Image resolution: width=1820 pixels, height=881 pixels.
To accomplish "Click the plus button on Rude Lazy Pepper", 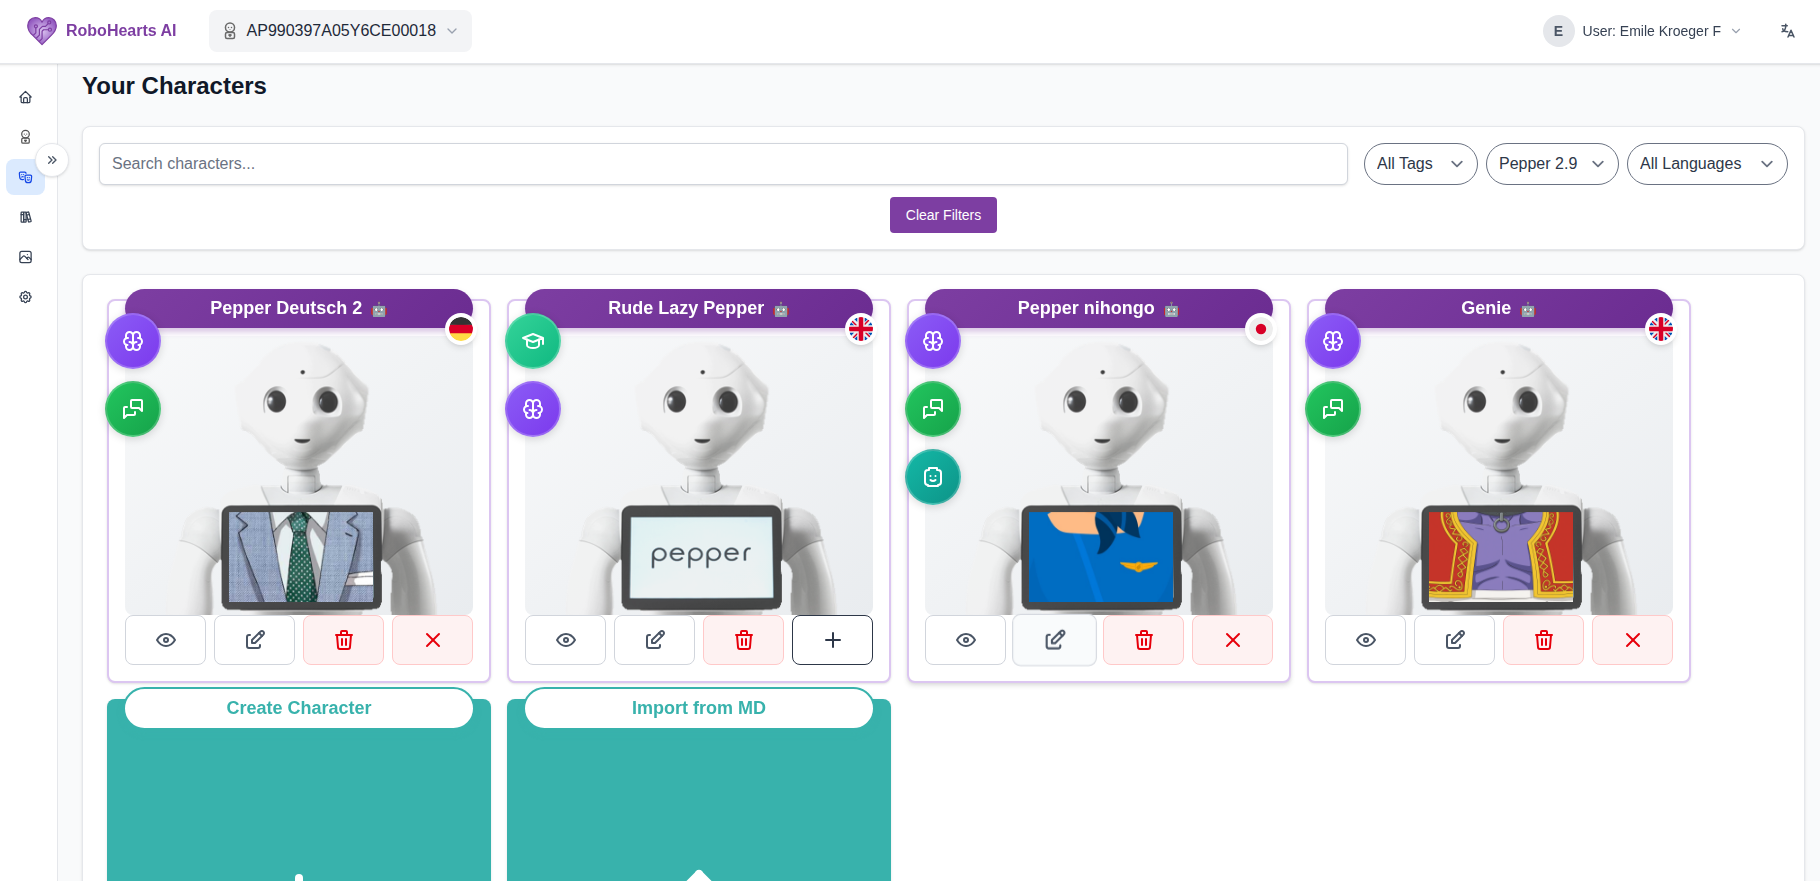I will click(832, 640).
